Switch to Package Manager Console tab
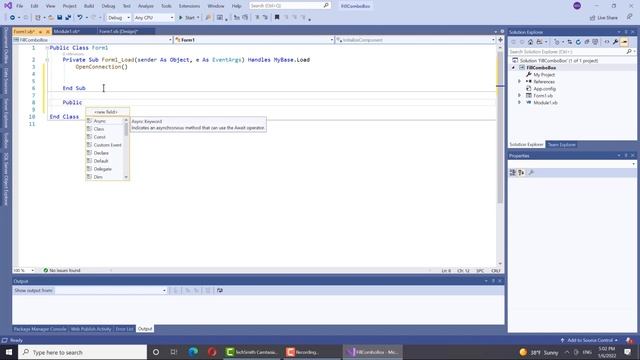Image resolution: width=640 pixels, height=360 pixels. coord(40,329)
